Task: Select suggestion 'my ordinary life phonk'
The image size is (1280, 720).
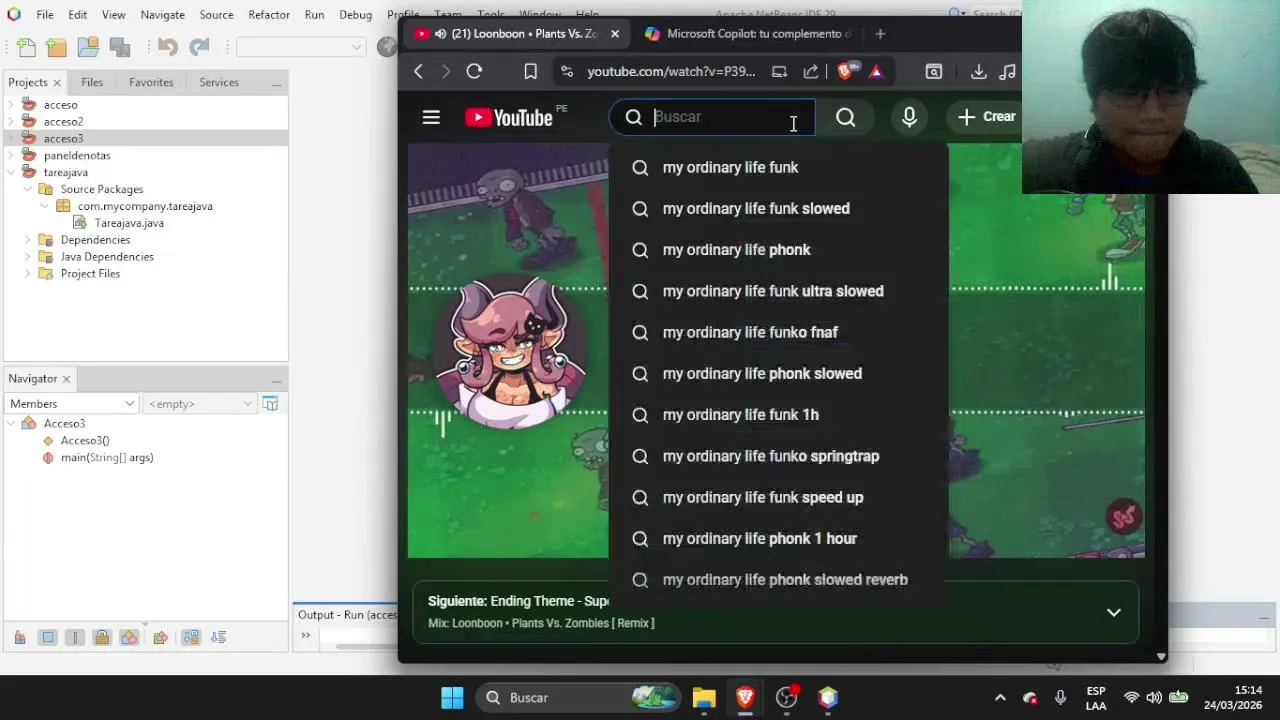Action: (x=778, y=250)
